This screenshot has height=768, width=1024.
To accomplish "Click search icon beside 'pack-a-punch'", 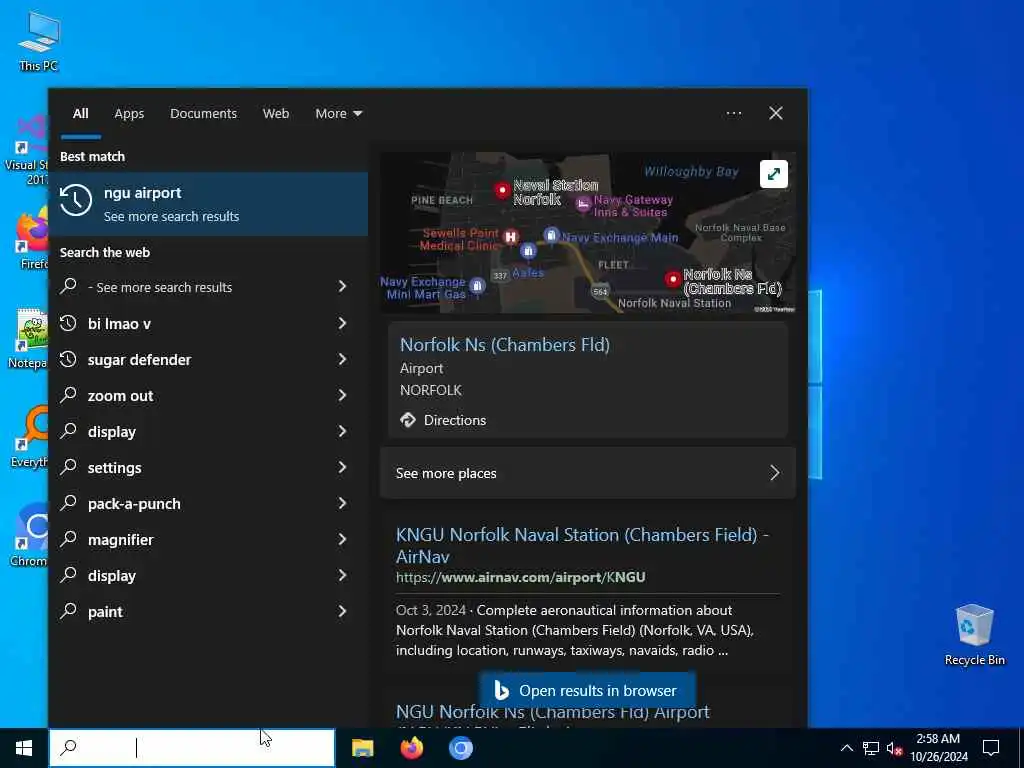I will (x=69, y=502).
